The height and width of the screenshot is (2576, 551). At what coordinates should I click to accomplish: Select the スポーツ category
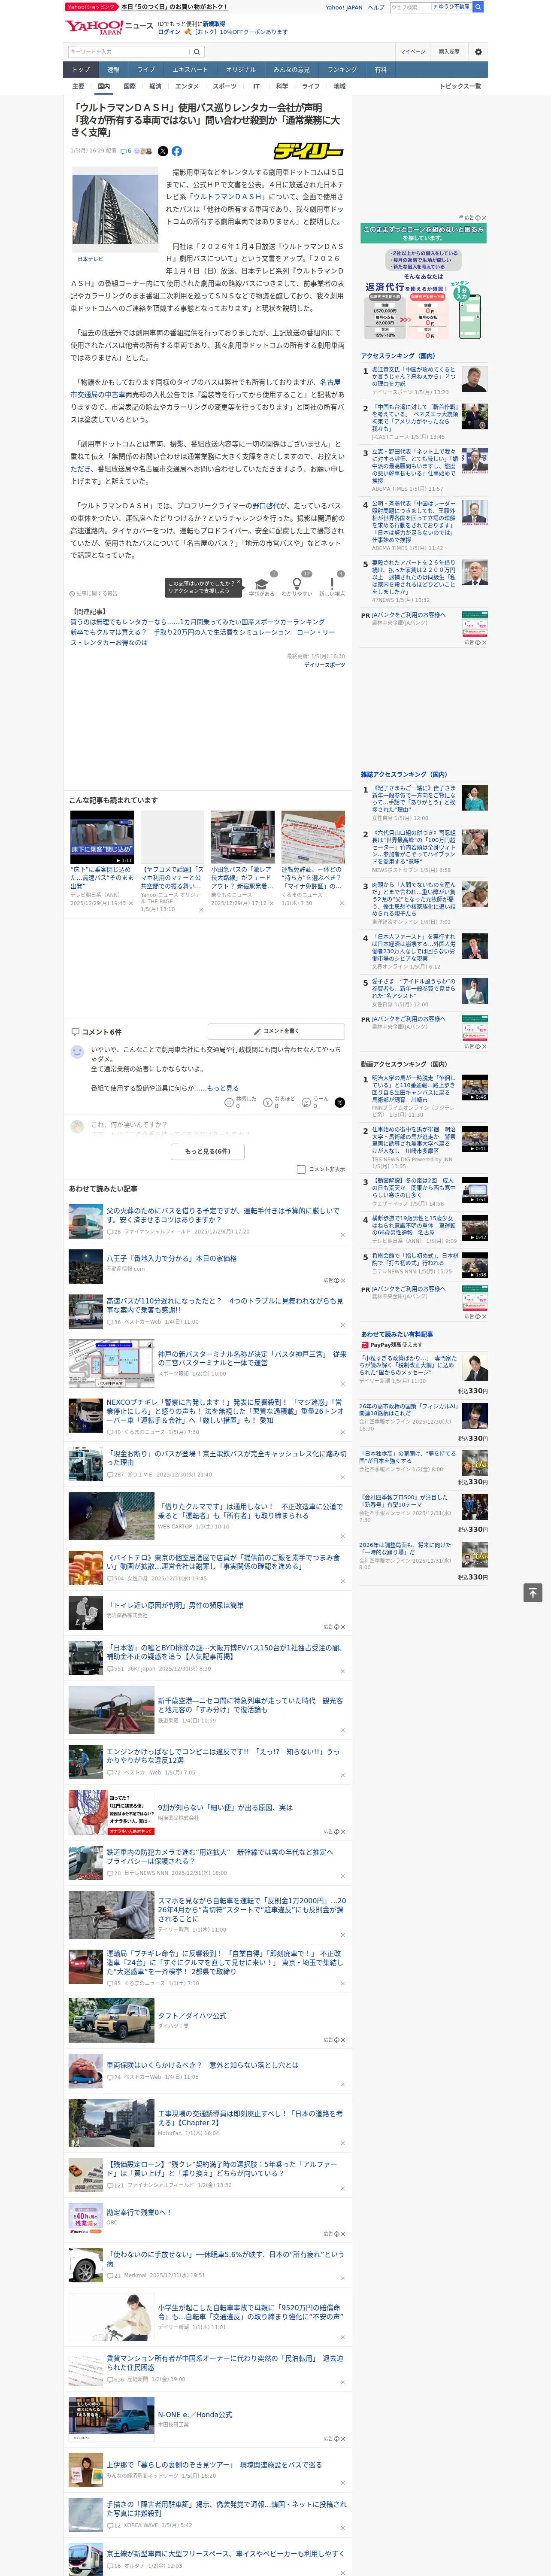point(225,86)
